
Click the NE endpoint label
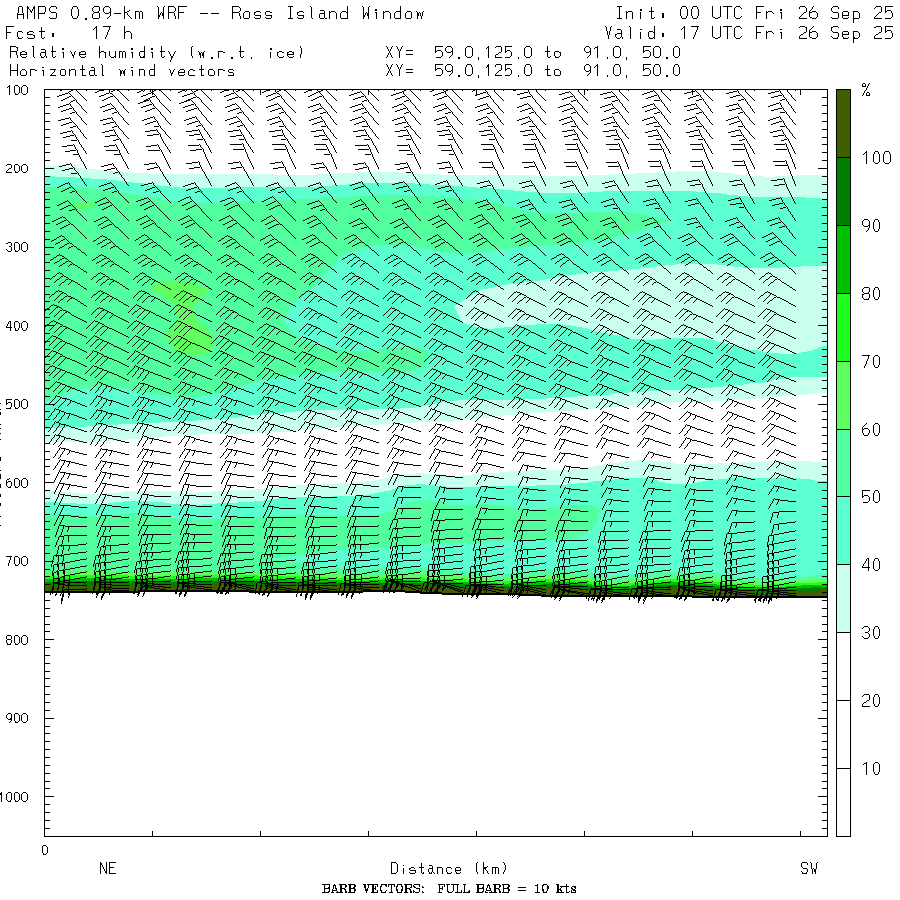(108, 868)
